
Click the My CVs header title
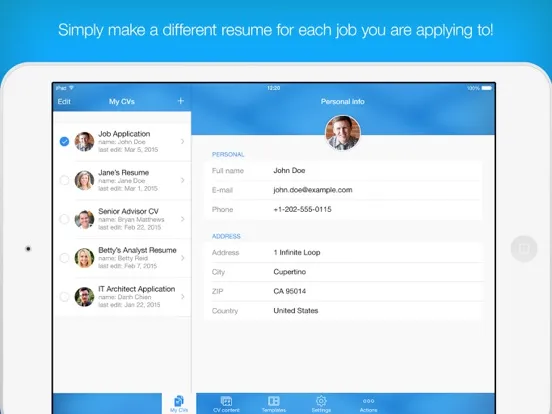[x=122, y=101]
